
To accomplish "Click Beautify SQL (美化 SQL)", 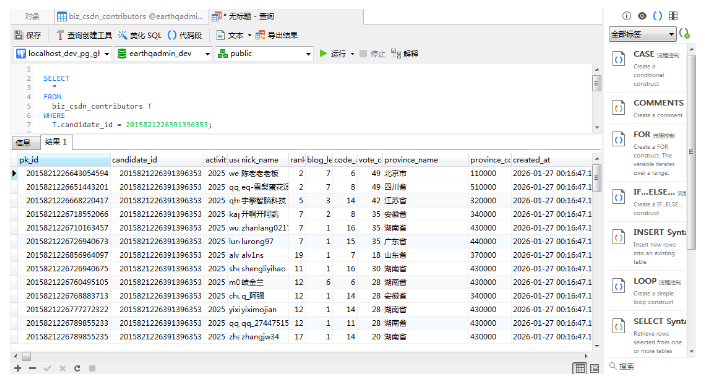I will [x=140, y=35].
